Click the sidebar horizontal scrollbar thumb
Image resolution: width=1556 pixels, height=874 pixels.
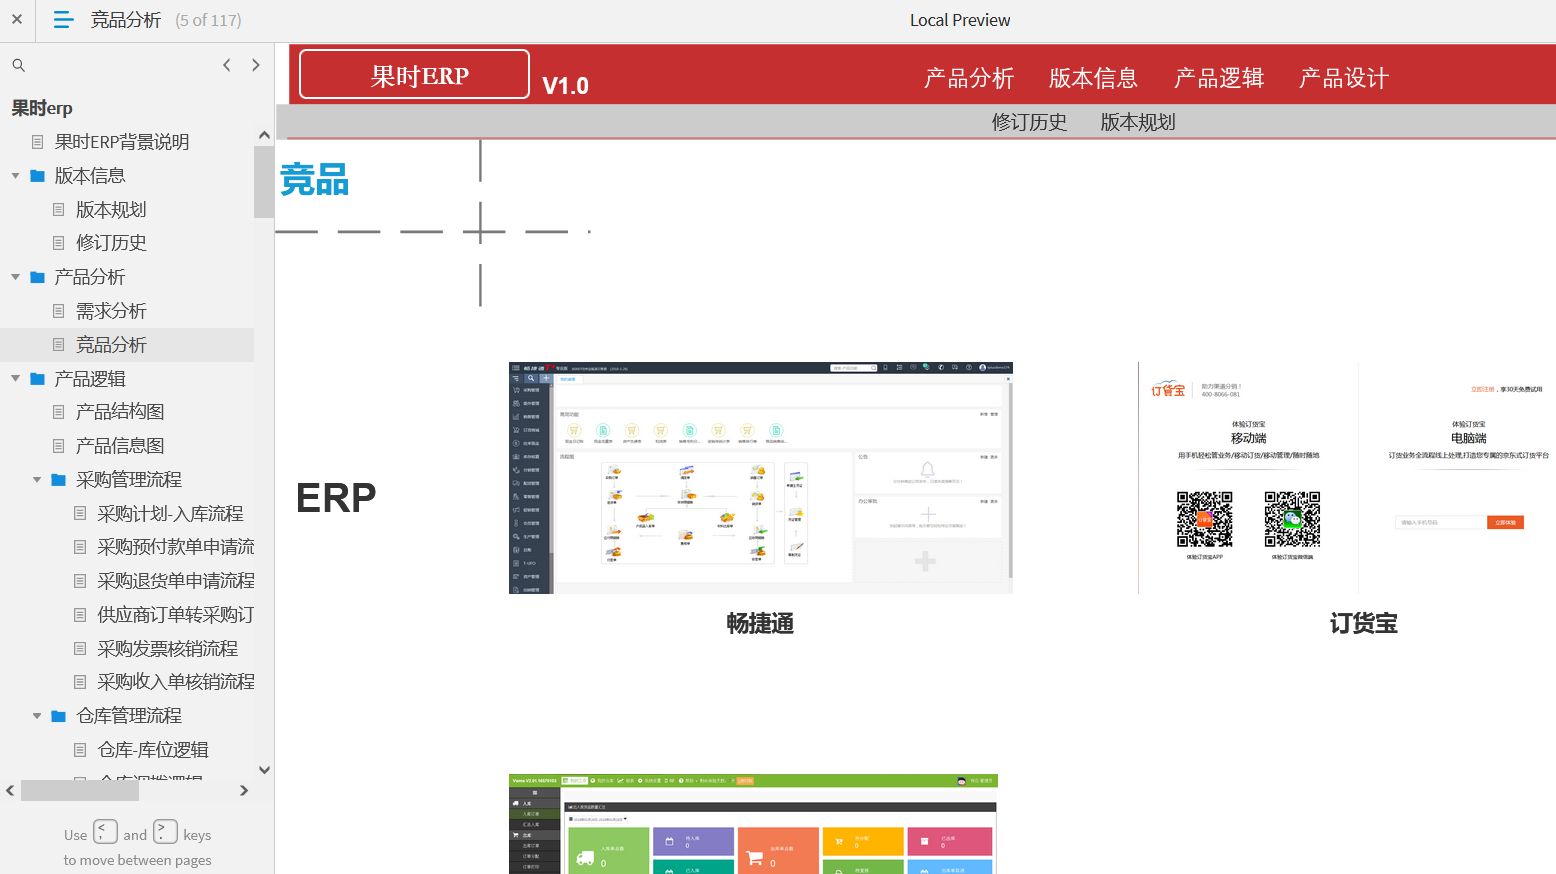point(80,790)
